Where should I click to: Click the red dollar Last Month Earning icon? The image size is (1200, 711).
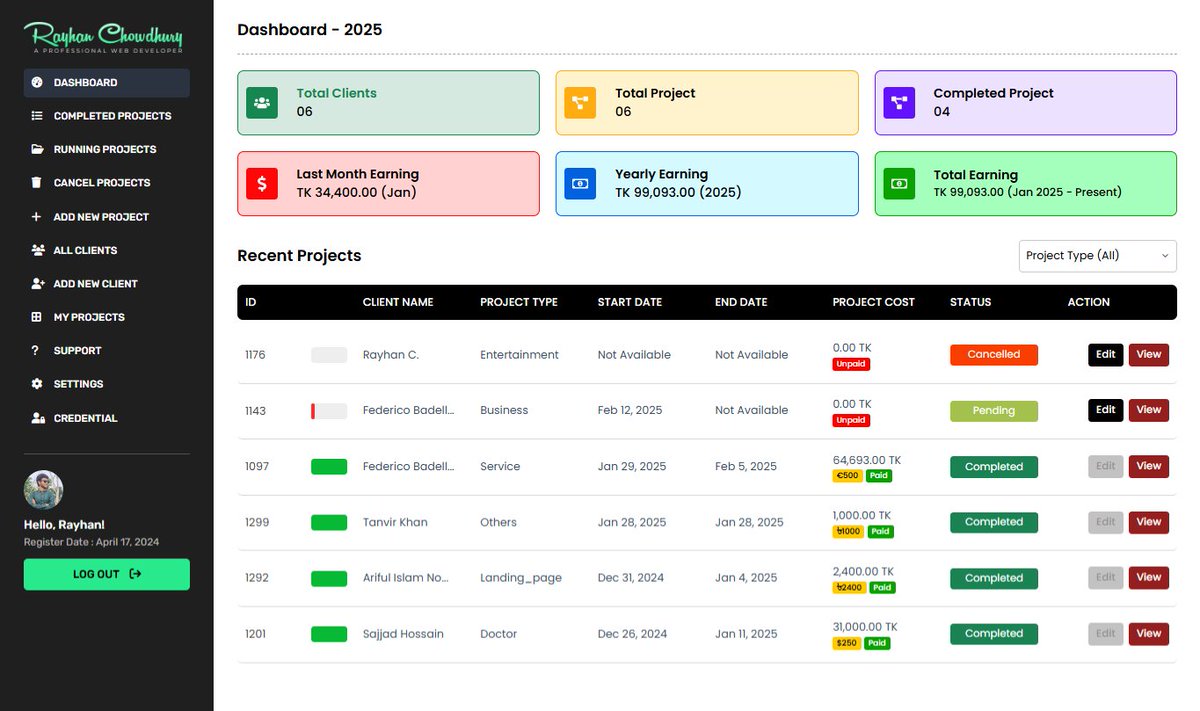[x=262, y=183]
